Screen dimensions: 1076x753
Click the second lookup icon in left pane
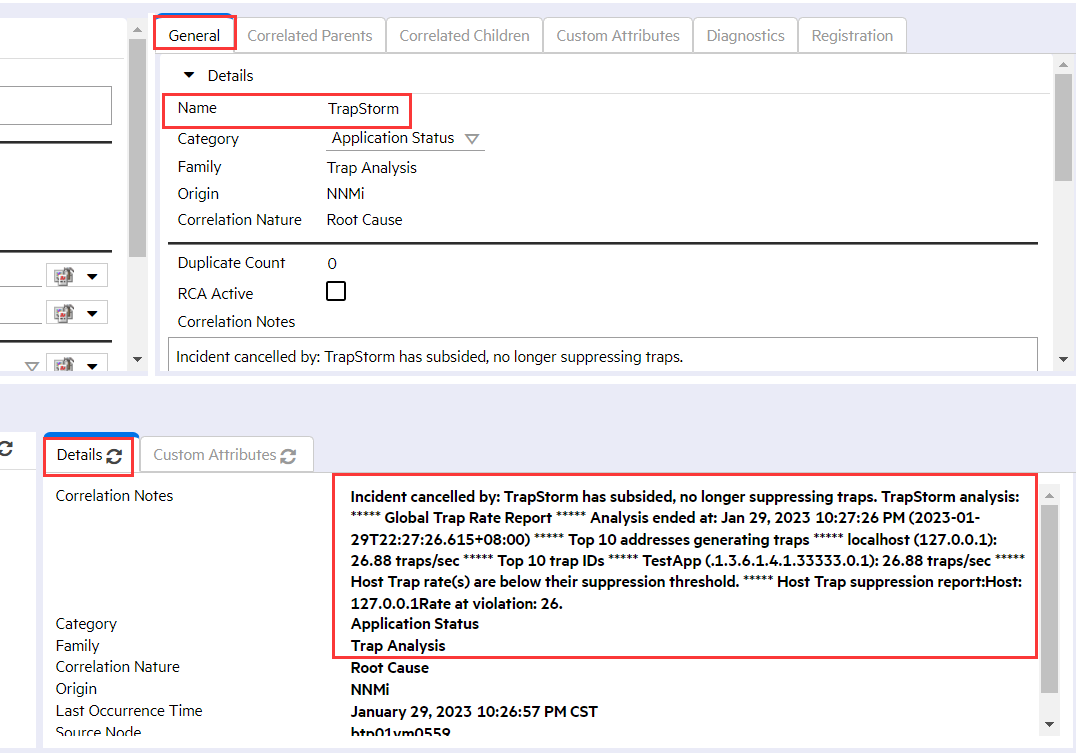point(63,313)
